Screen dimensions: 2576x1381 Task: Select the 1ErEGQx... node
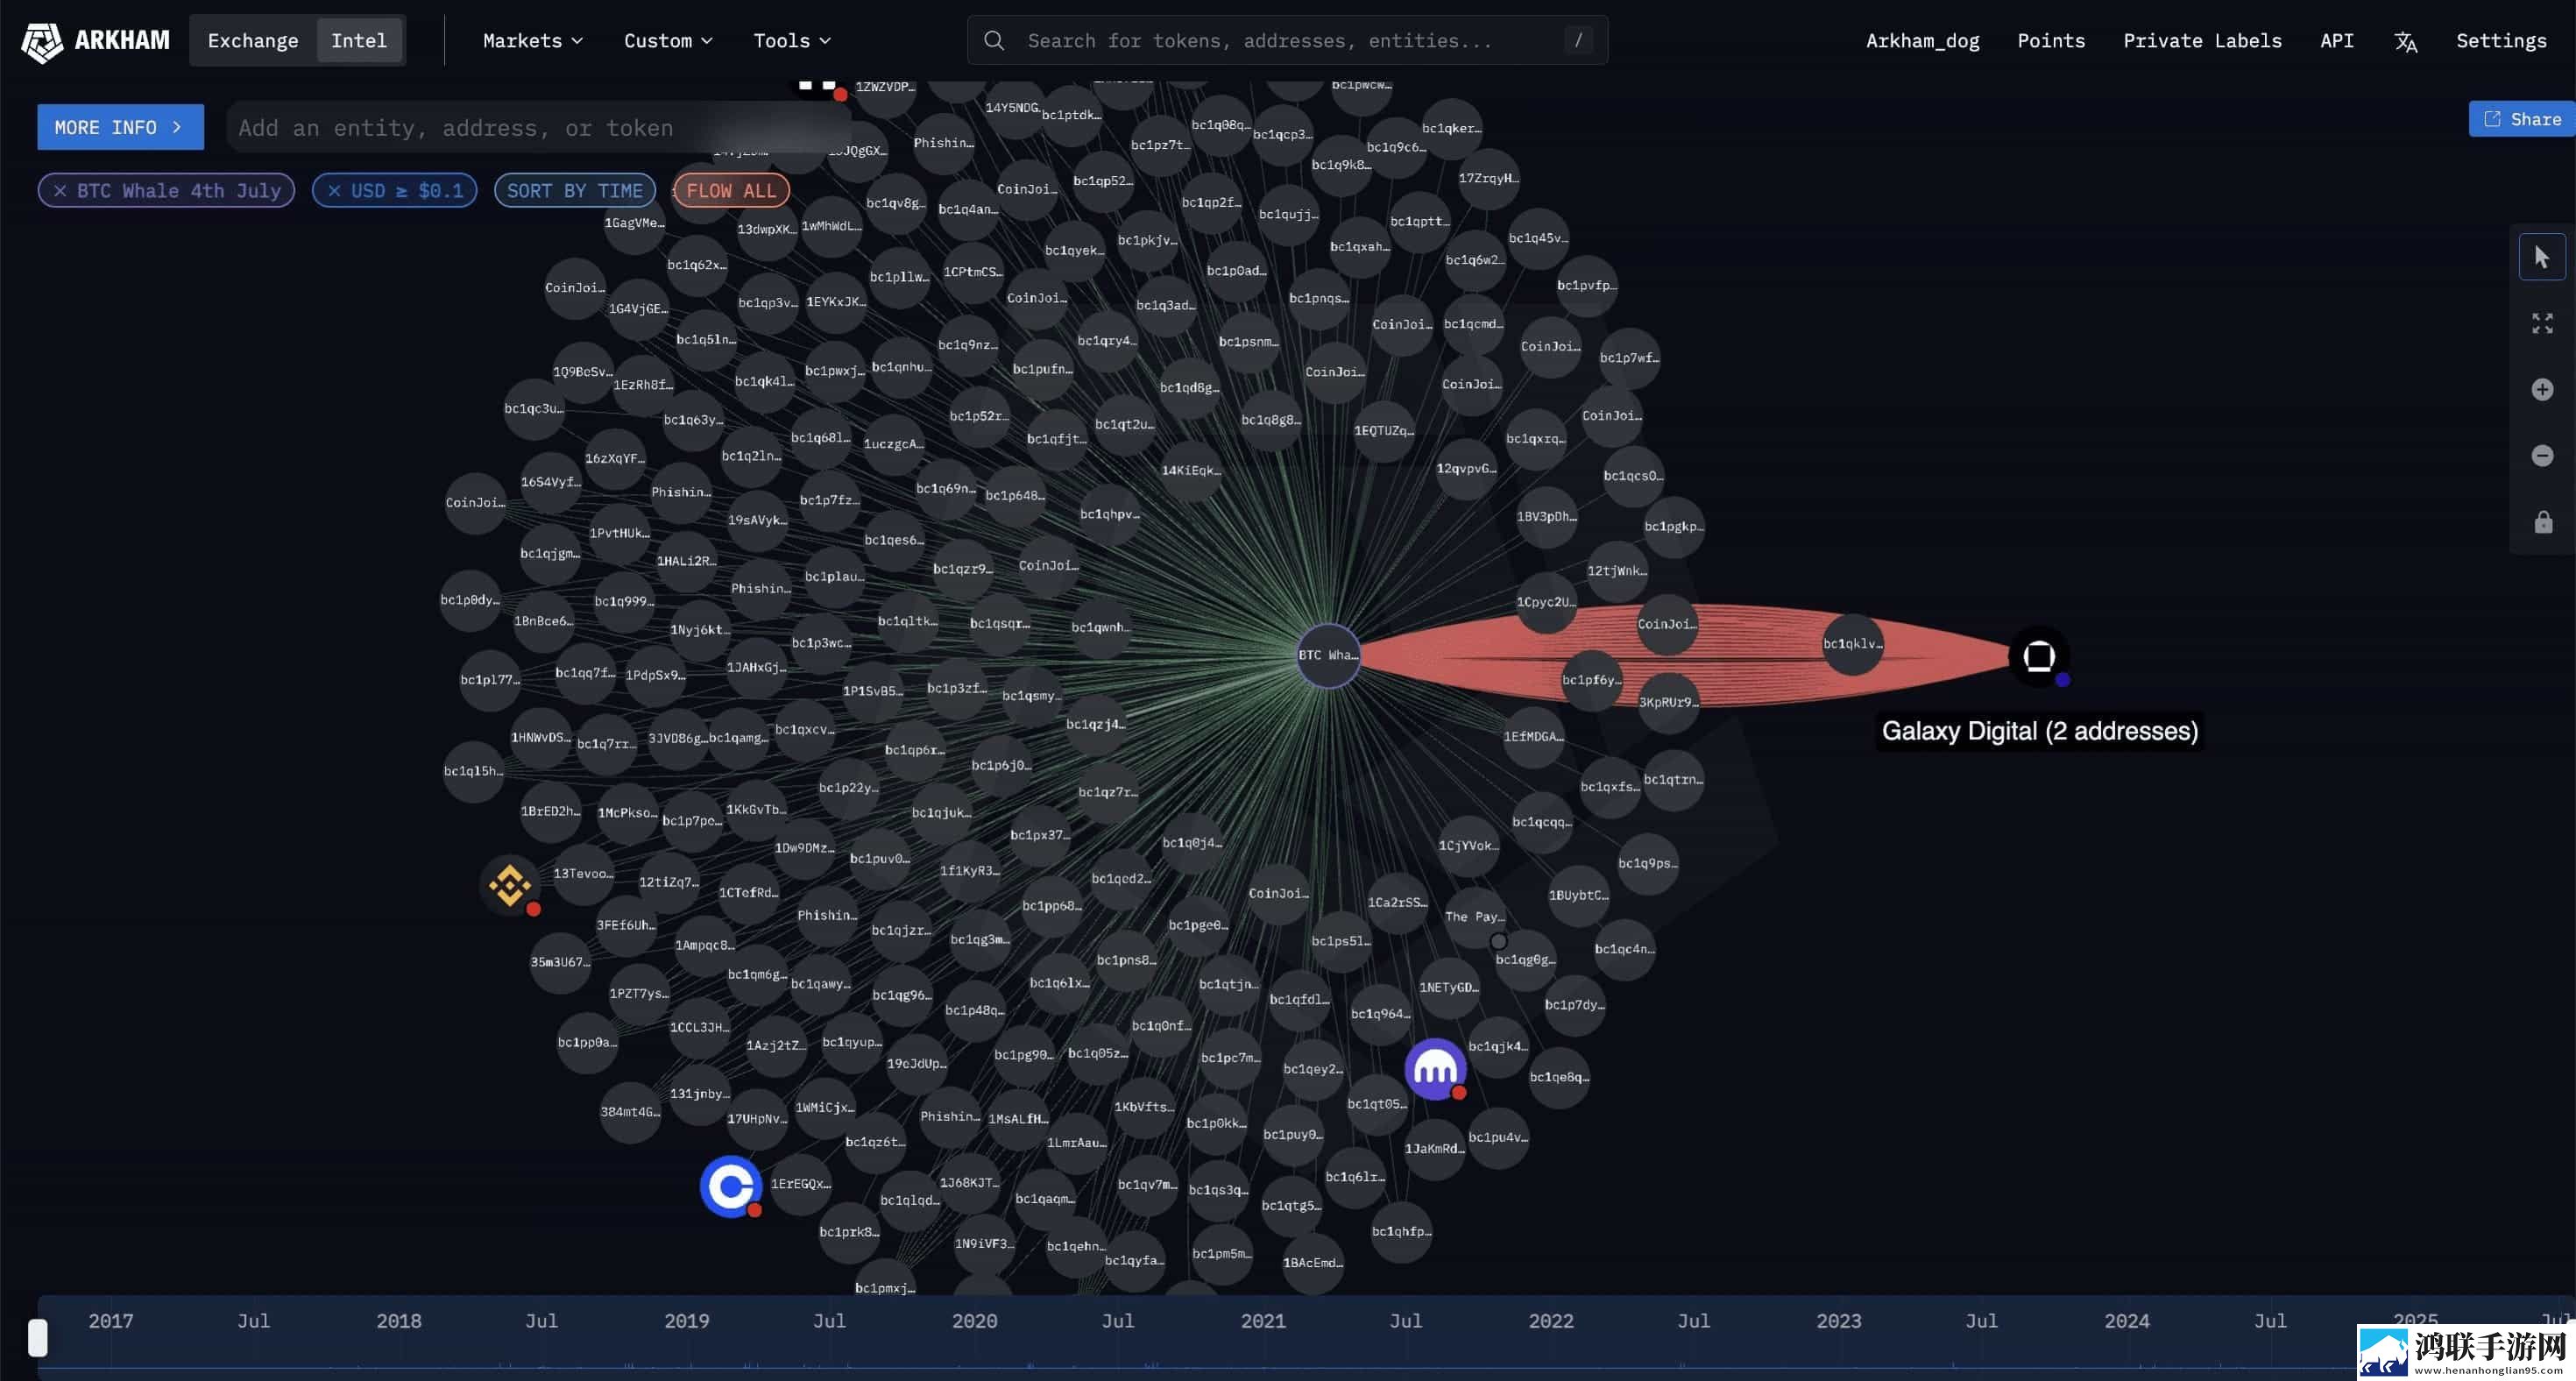click(800, 1184)
